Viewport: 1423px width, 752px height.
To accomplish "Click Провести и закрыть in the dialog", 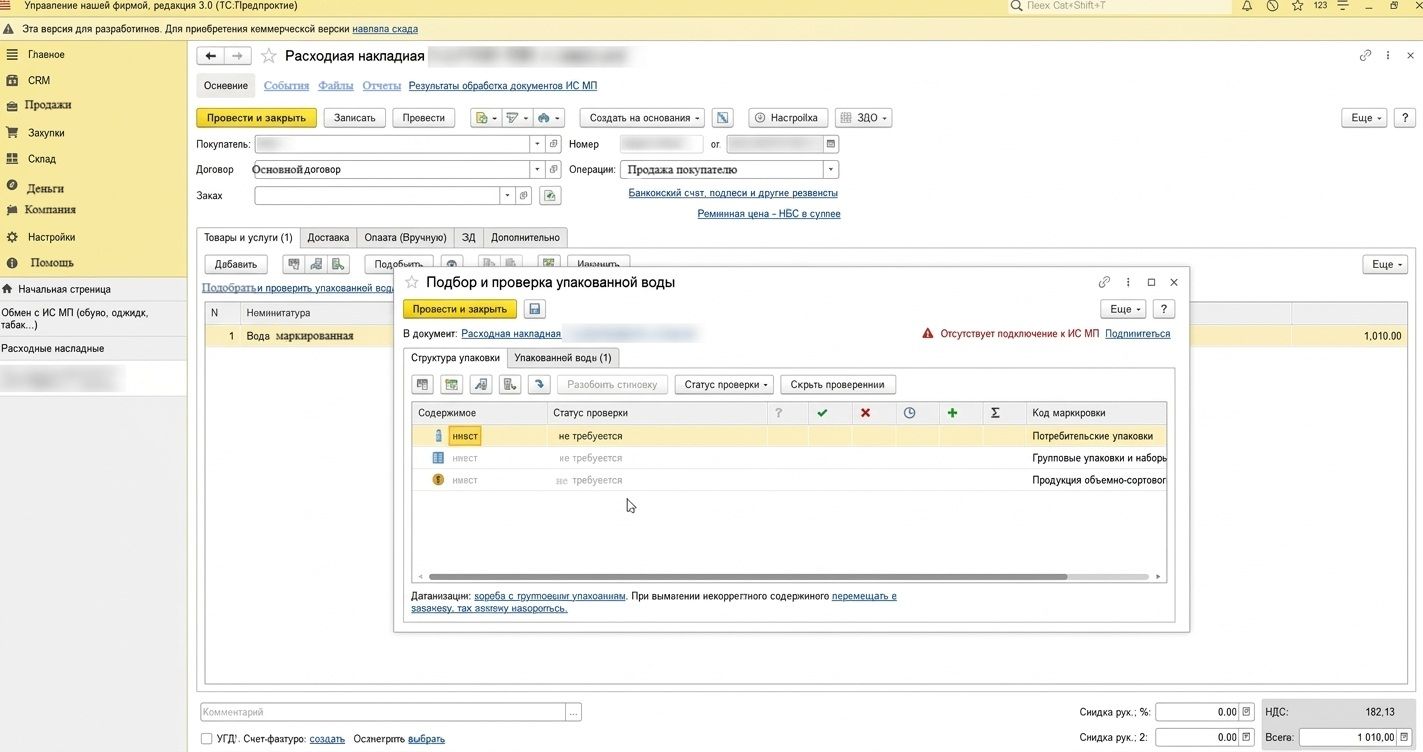I will (460, 309).
